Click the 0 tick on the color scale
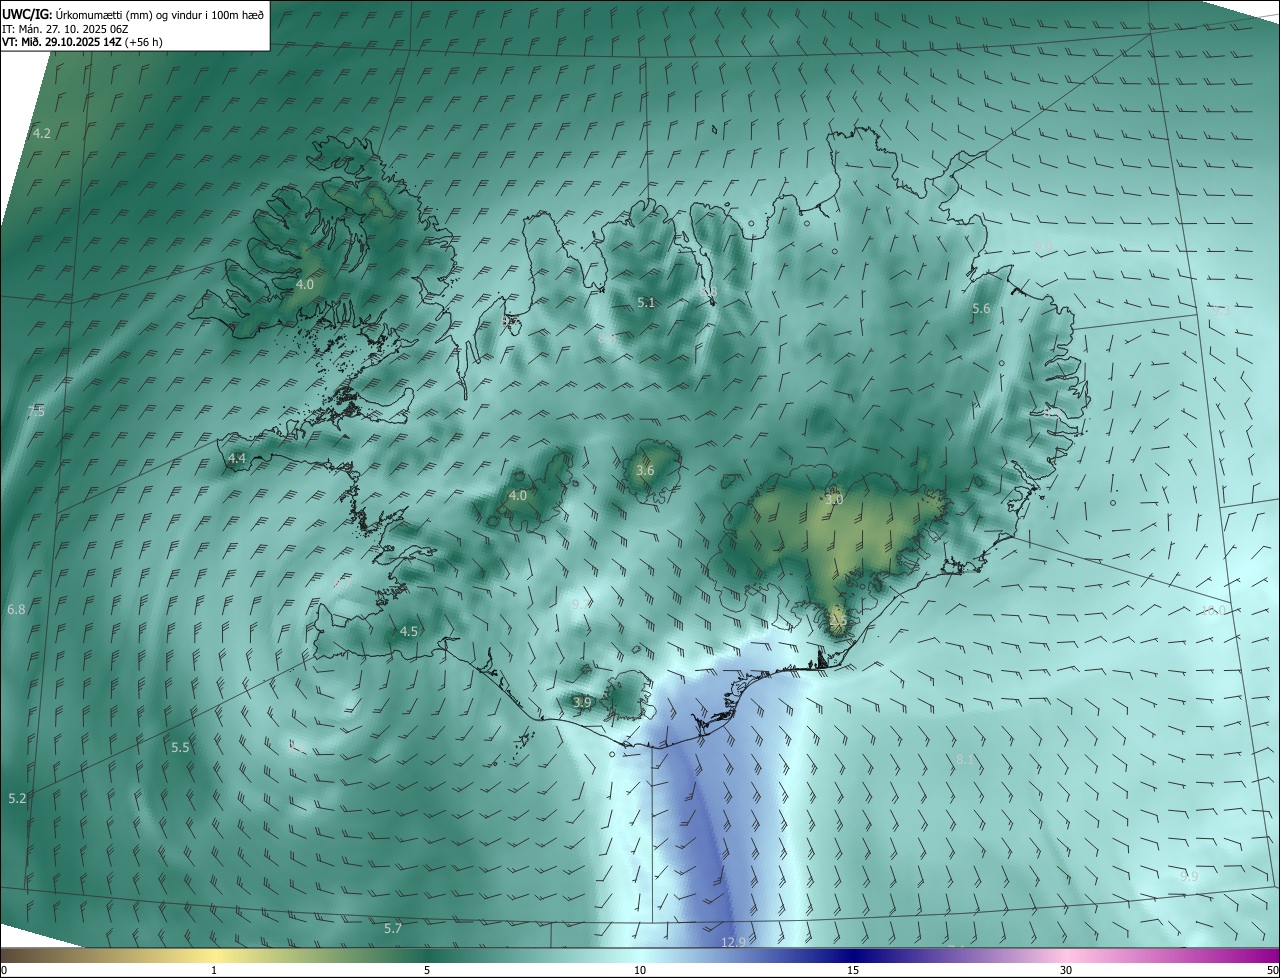Viewport: 1280px width, 978px height. (x=4, y=970)
